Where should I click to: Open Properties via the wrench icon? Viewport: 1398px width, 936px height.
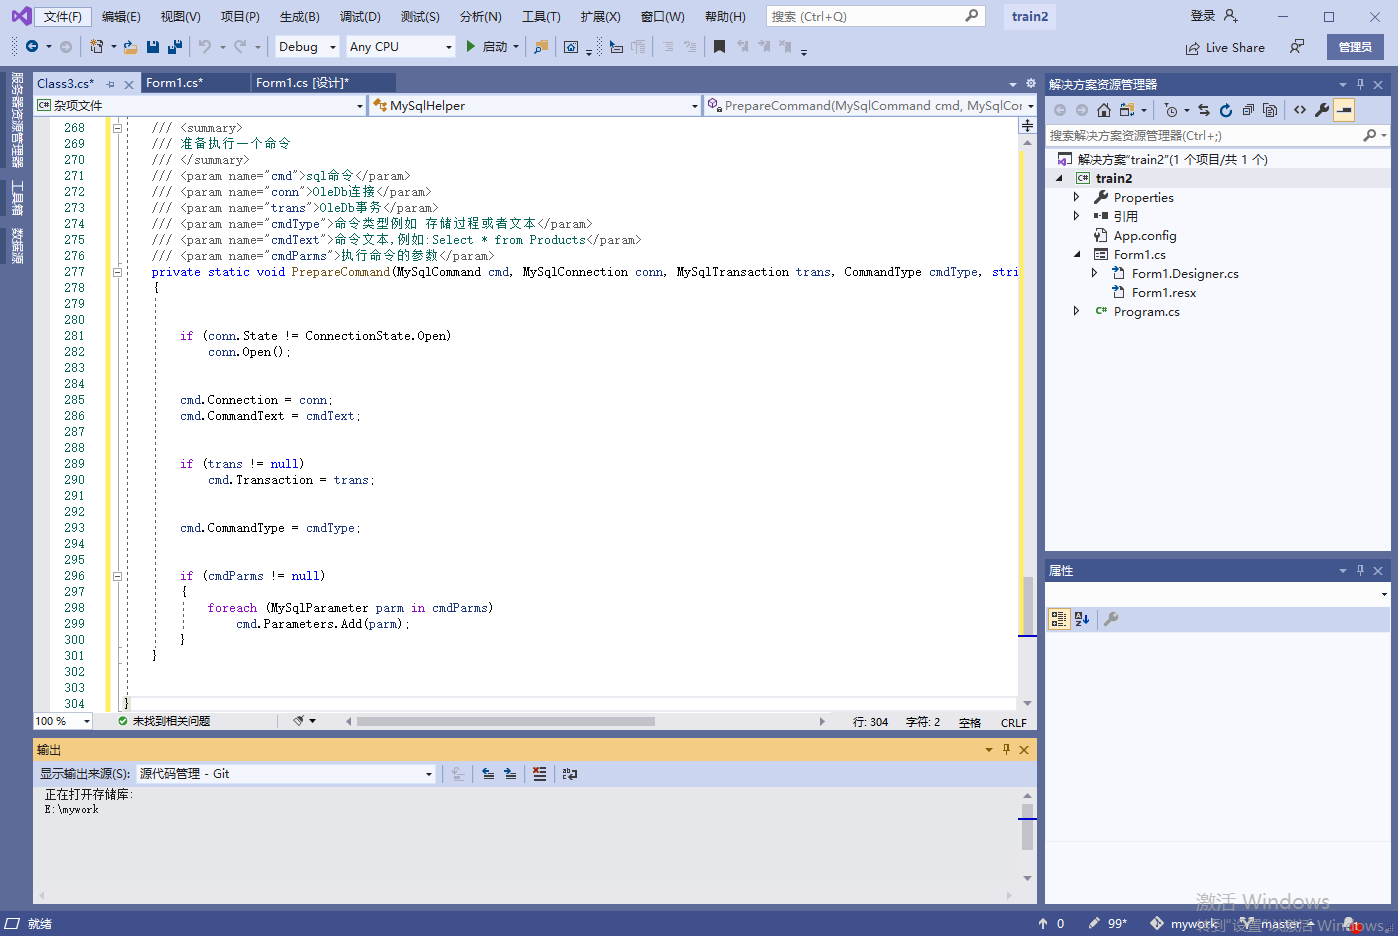[x=1320, y=110]
